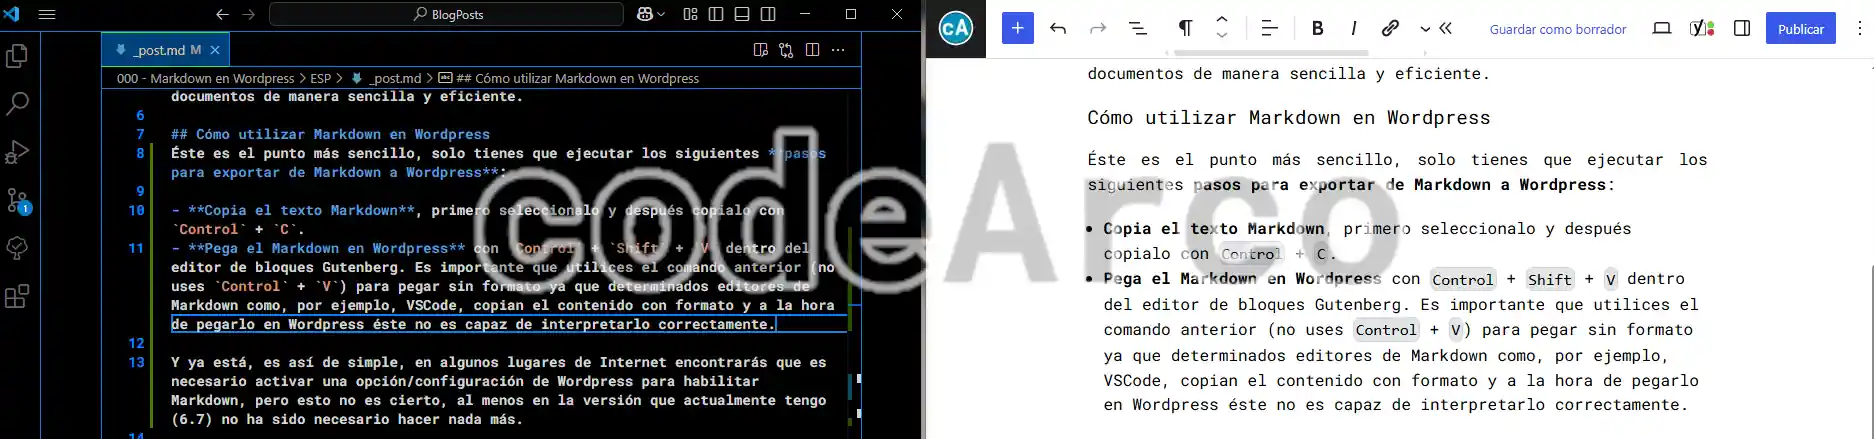1874x439 pixels.
Task: Open the VS Code hamburger menu
Action: 46,14
